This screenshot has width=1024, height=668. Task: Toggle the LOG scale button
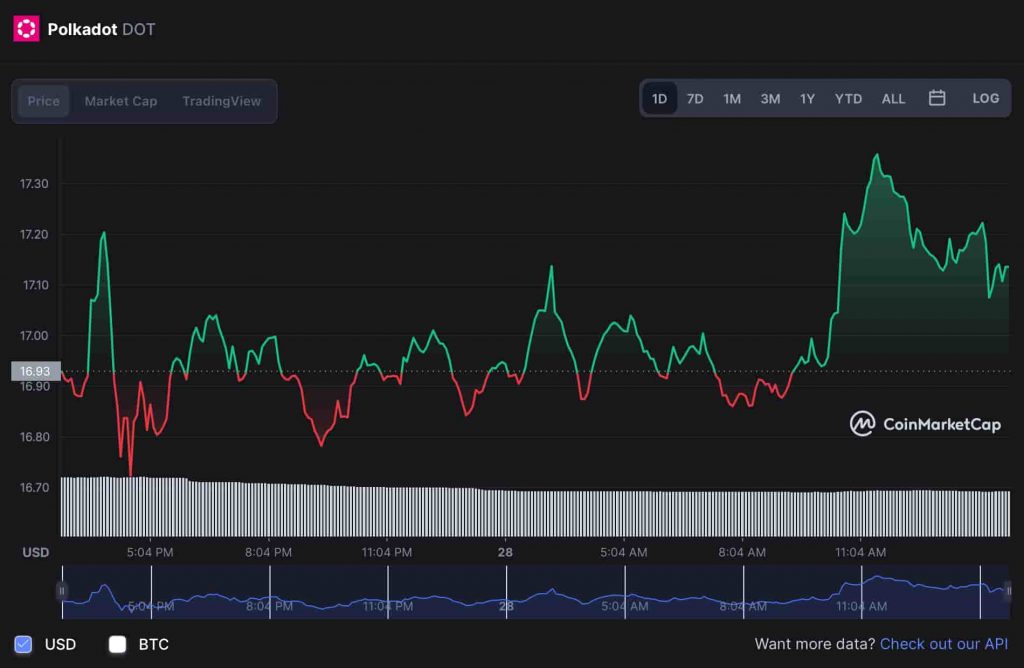(x=985, y=98)
